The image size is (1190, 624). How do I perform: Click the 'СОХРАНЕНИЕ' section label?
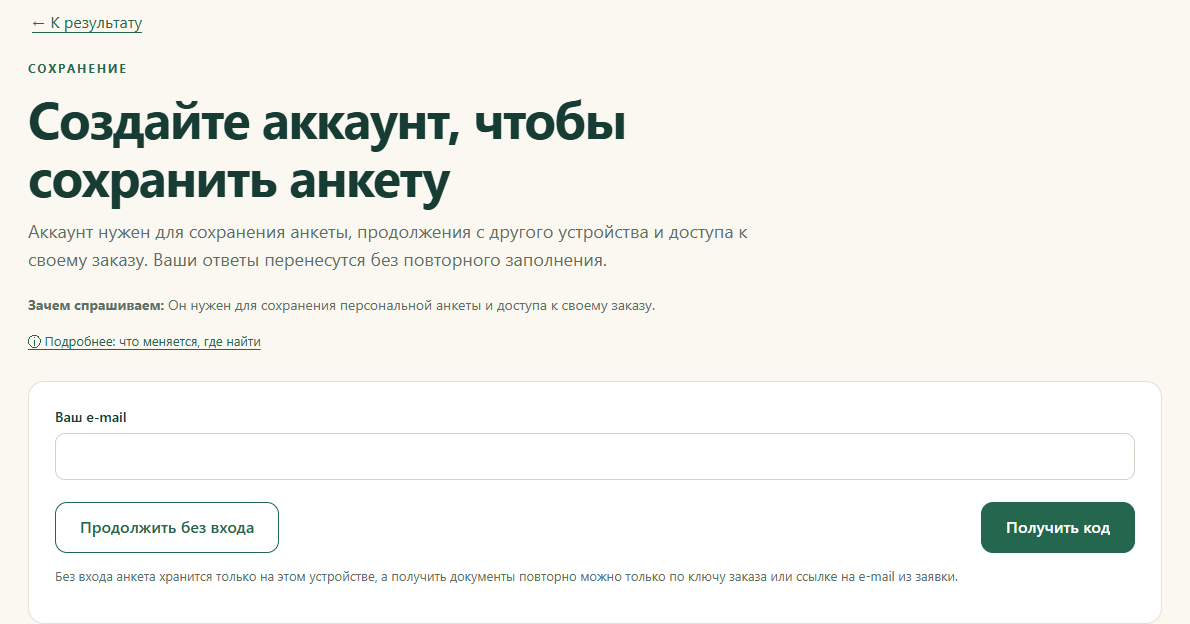point(77,68)
